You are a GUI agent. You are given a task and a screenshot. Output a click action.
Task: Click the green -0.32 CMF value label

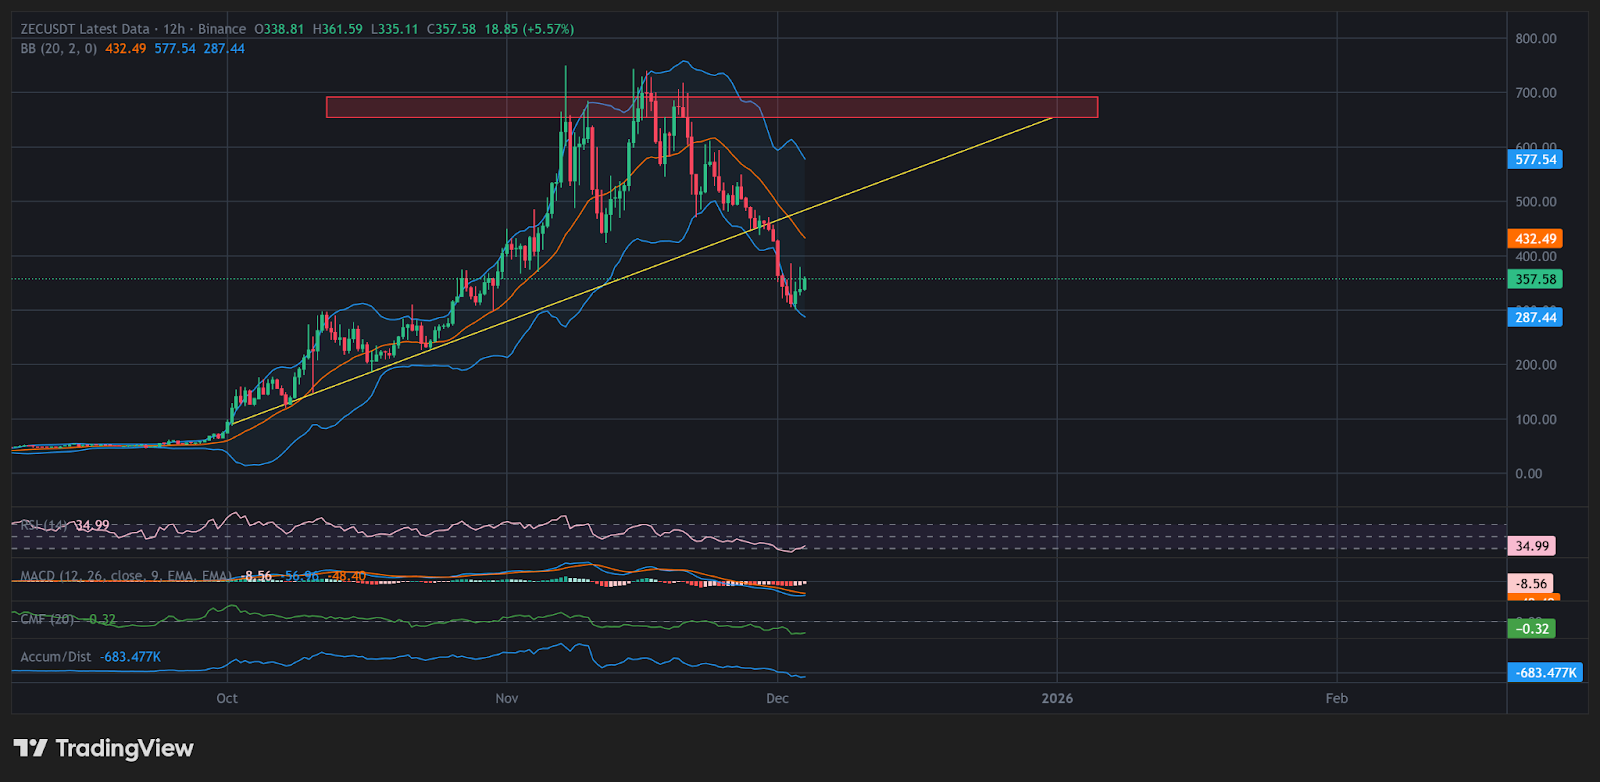pos(1531,629)
